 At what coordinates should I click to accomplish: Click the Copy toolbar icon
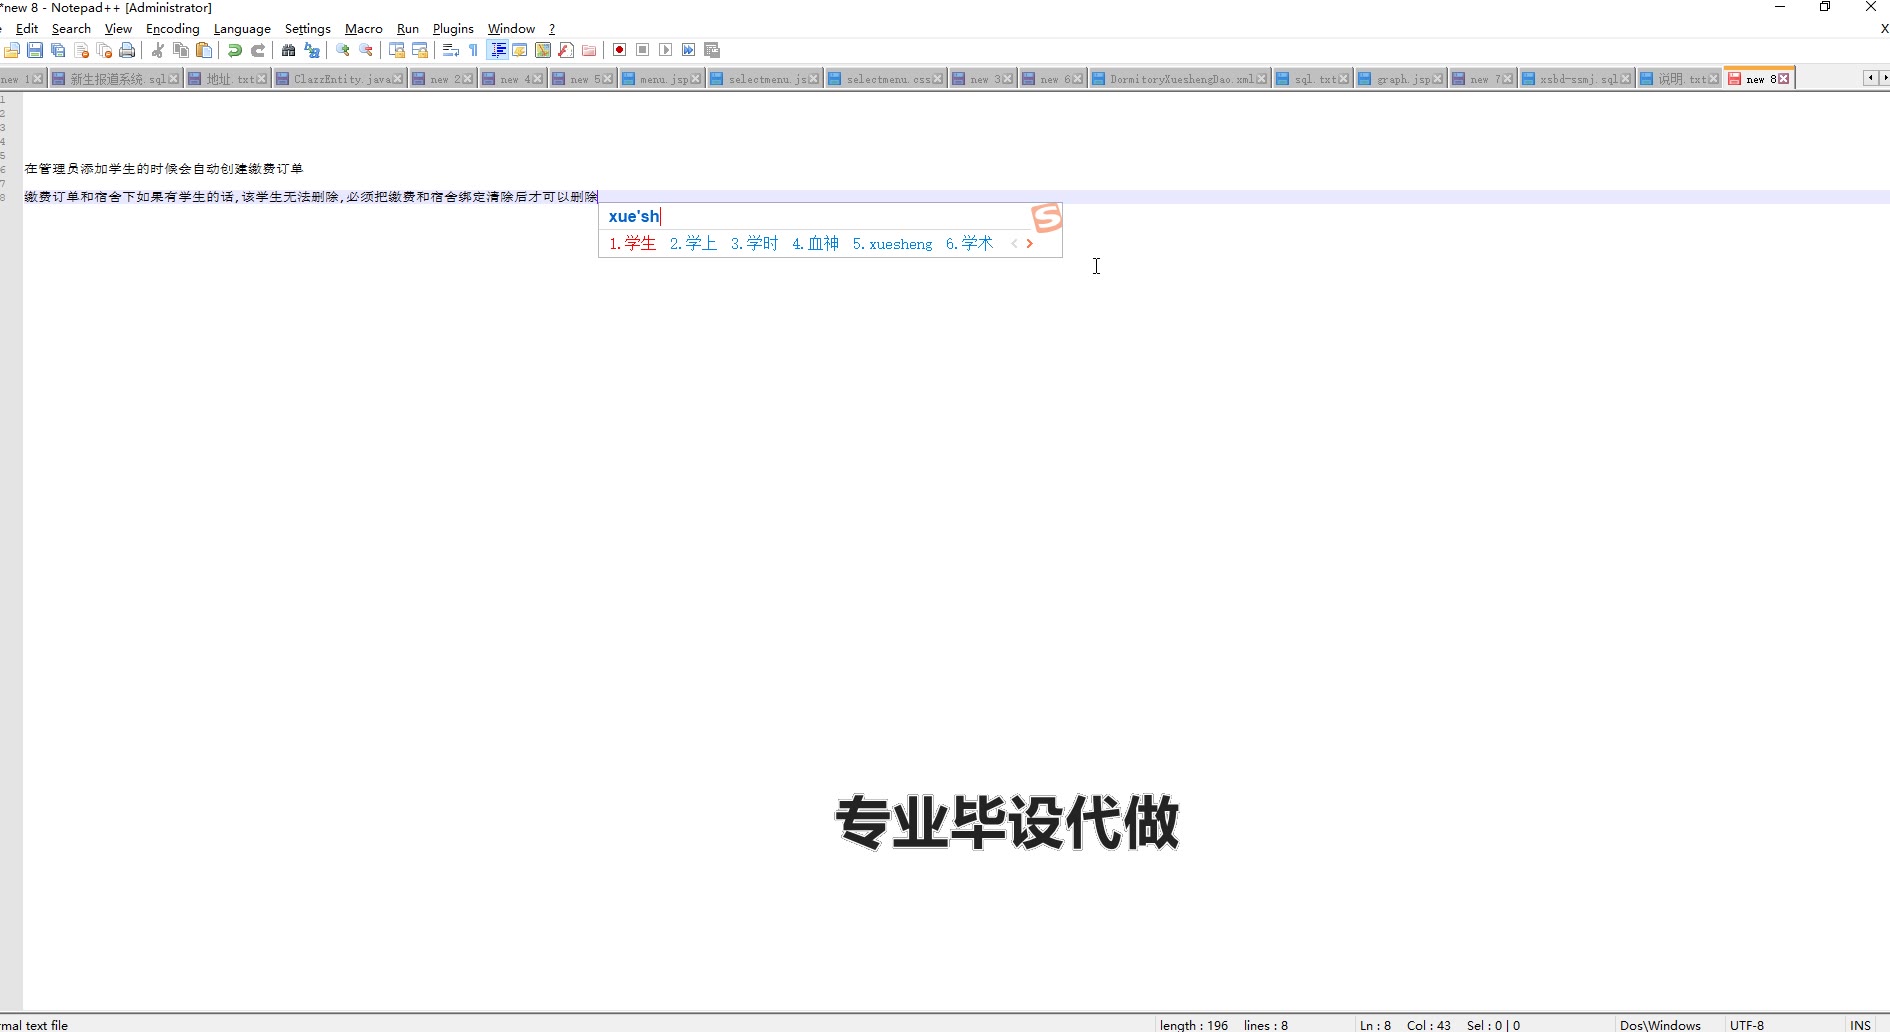point(181,50)
